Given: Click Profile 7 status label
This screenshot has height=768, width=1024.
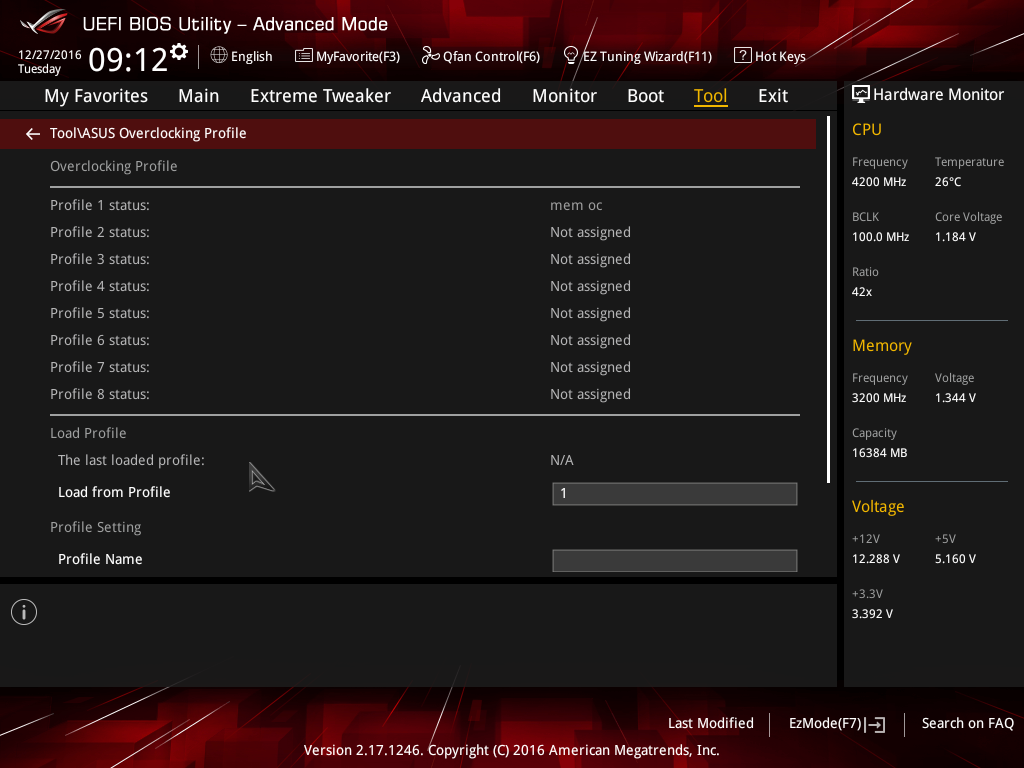Looking at the screenshot, I should coord(100,367).
